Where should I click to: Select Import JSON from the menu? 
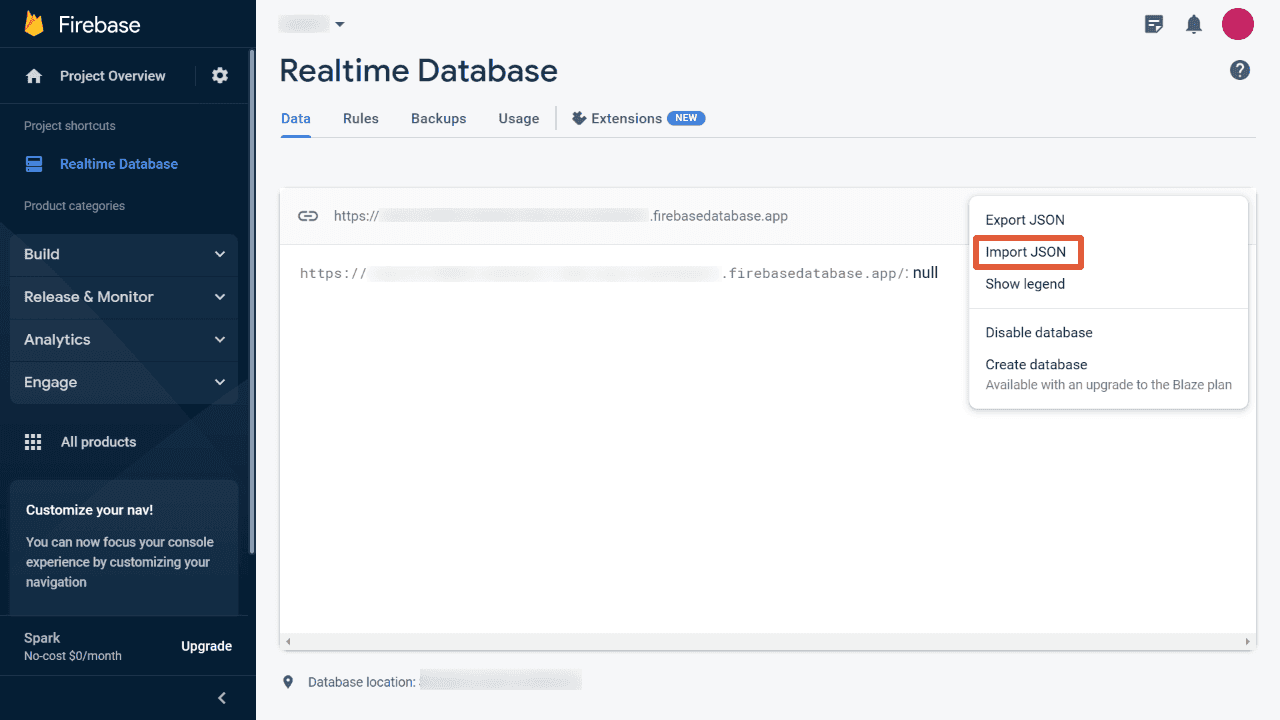point(1027,252)
